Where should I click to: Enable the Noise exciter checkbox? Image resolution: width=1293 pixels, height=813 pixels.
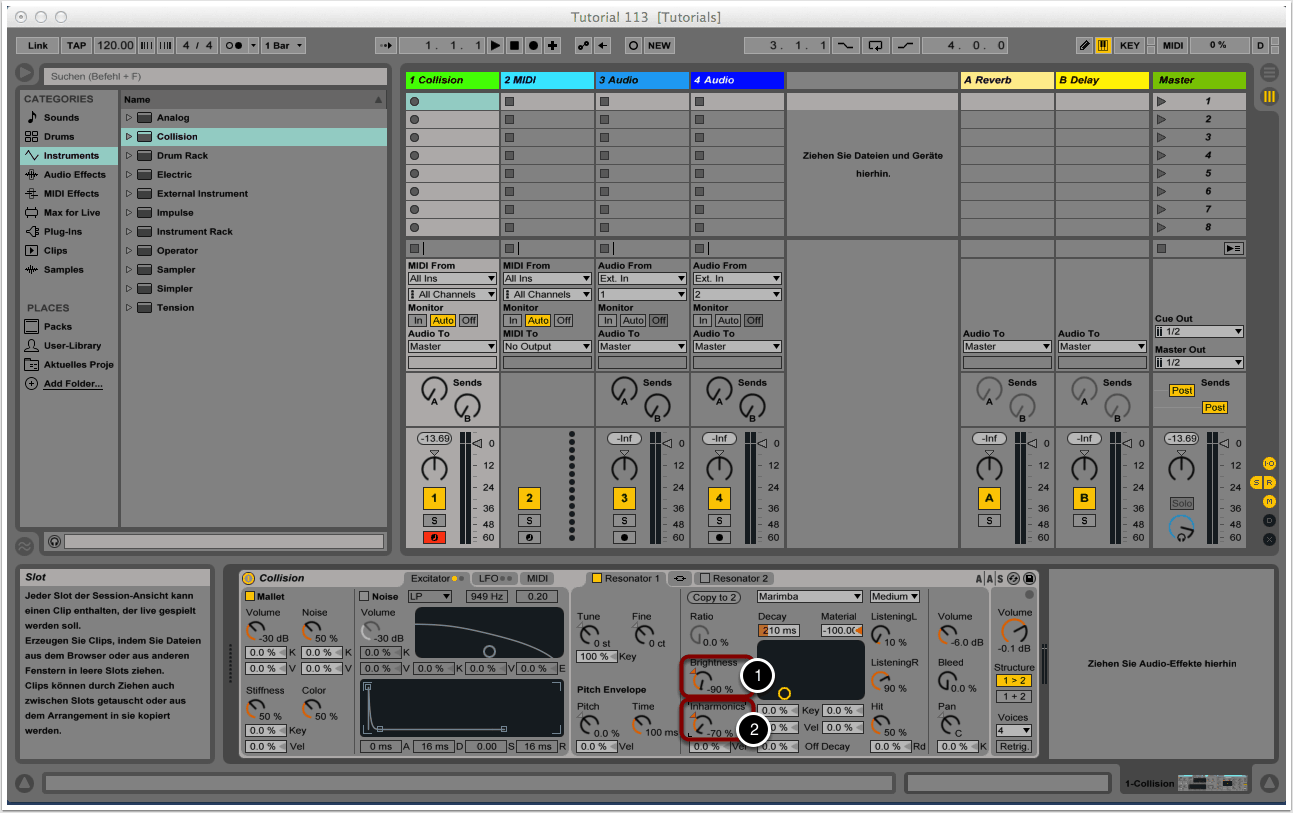(x=365, y=596)
